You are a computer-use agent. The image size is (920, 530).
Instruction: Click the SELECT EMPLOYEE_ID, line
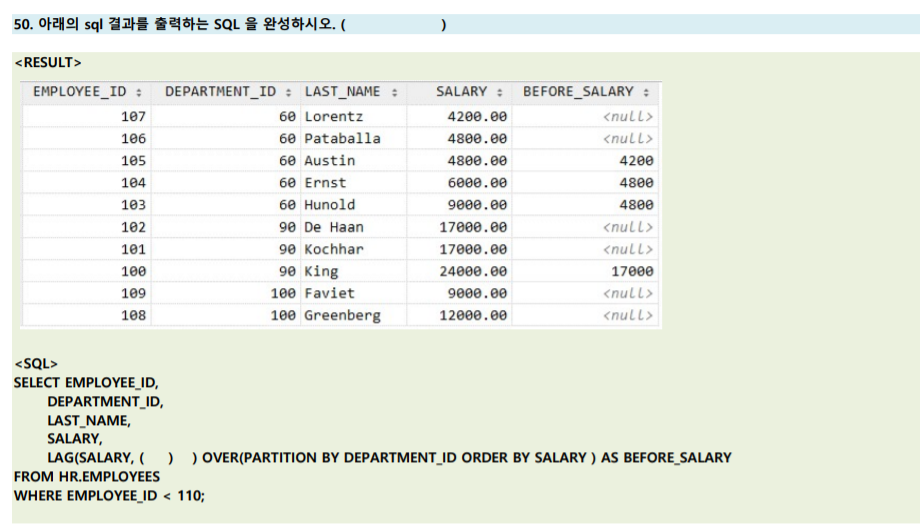pos(86,383)
